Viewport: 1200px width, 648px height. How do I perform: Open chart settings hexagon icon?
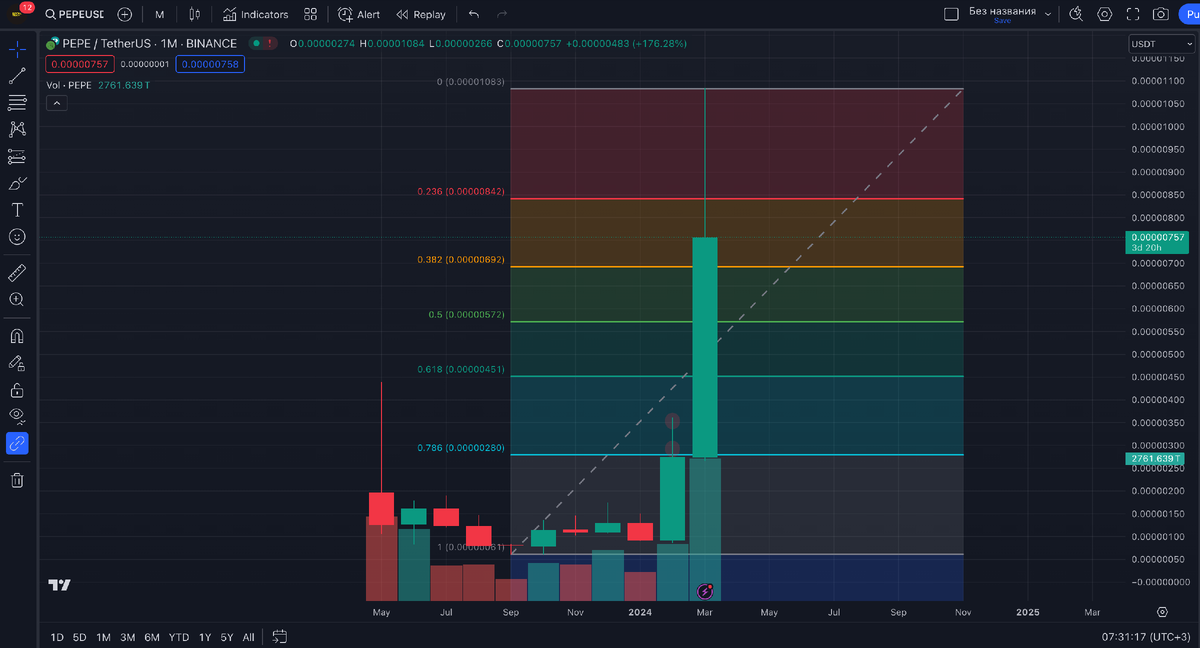coord(1105,14)
